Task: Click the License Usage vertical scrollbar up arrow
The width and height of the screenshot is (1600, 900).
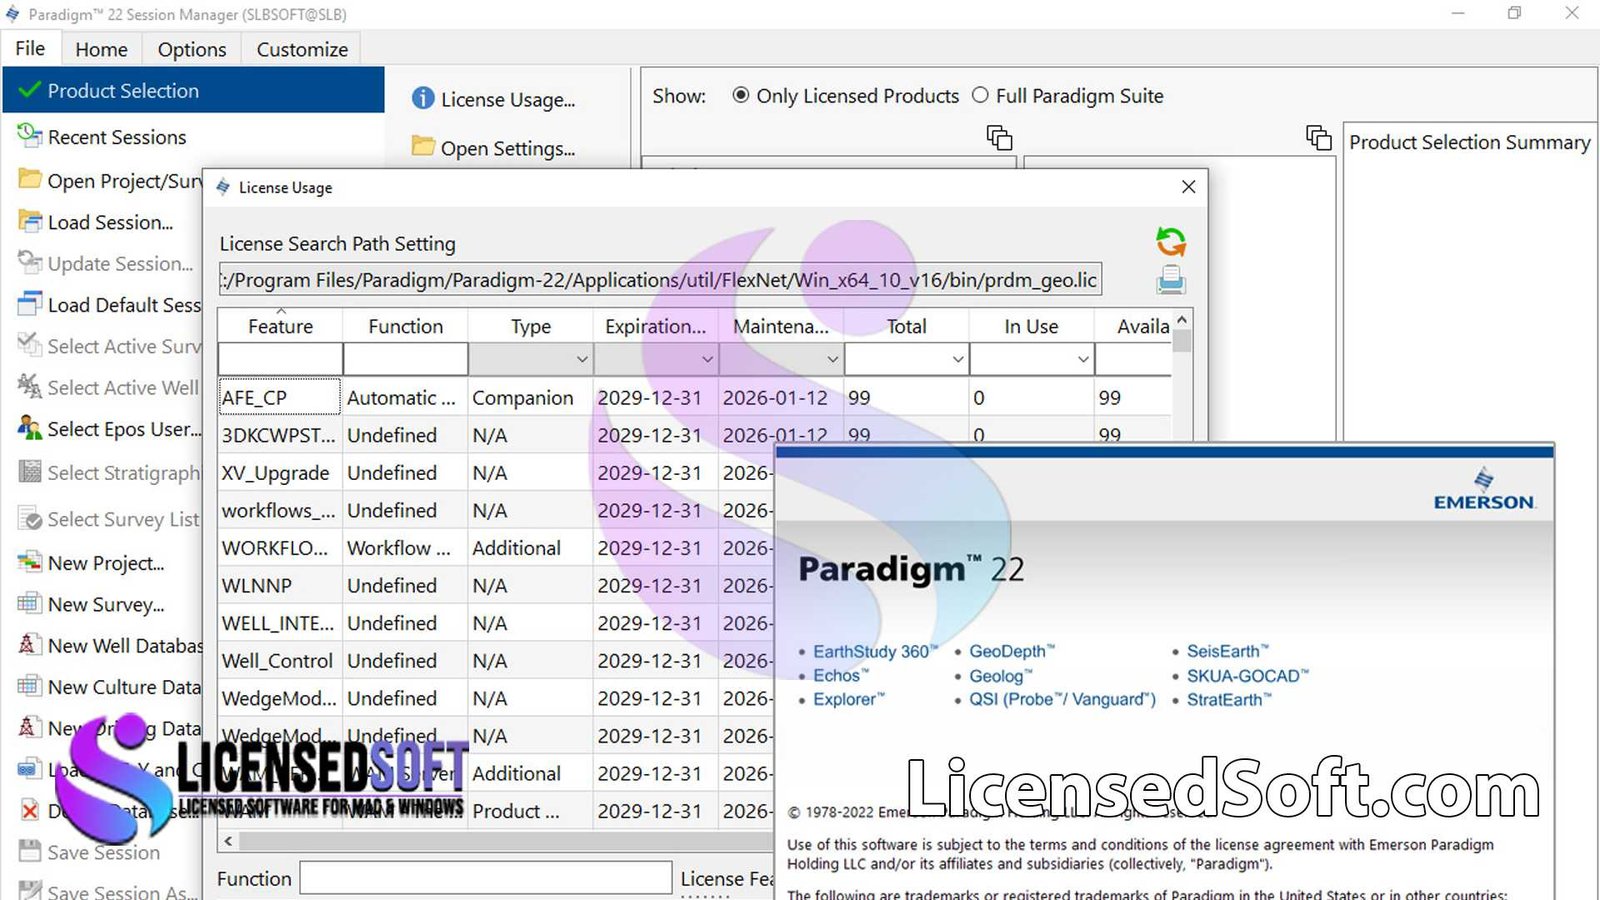Action: point(1182,320)
